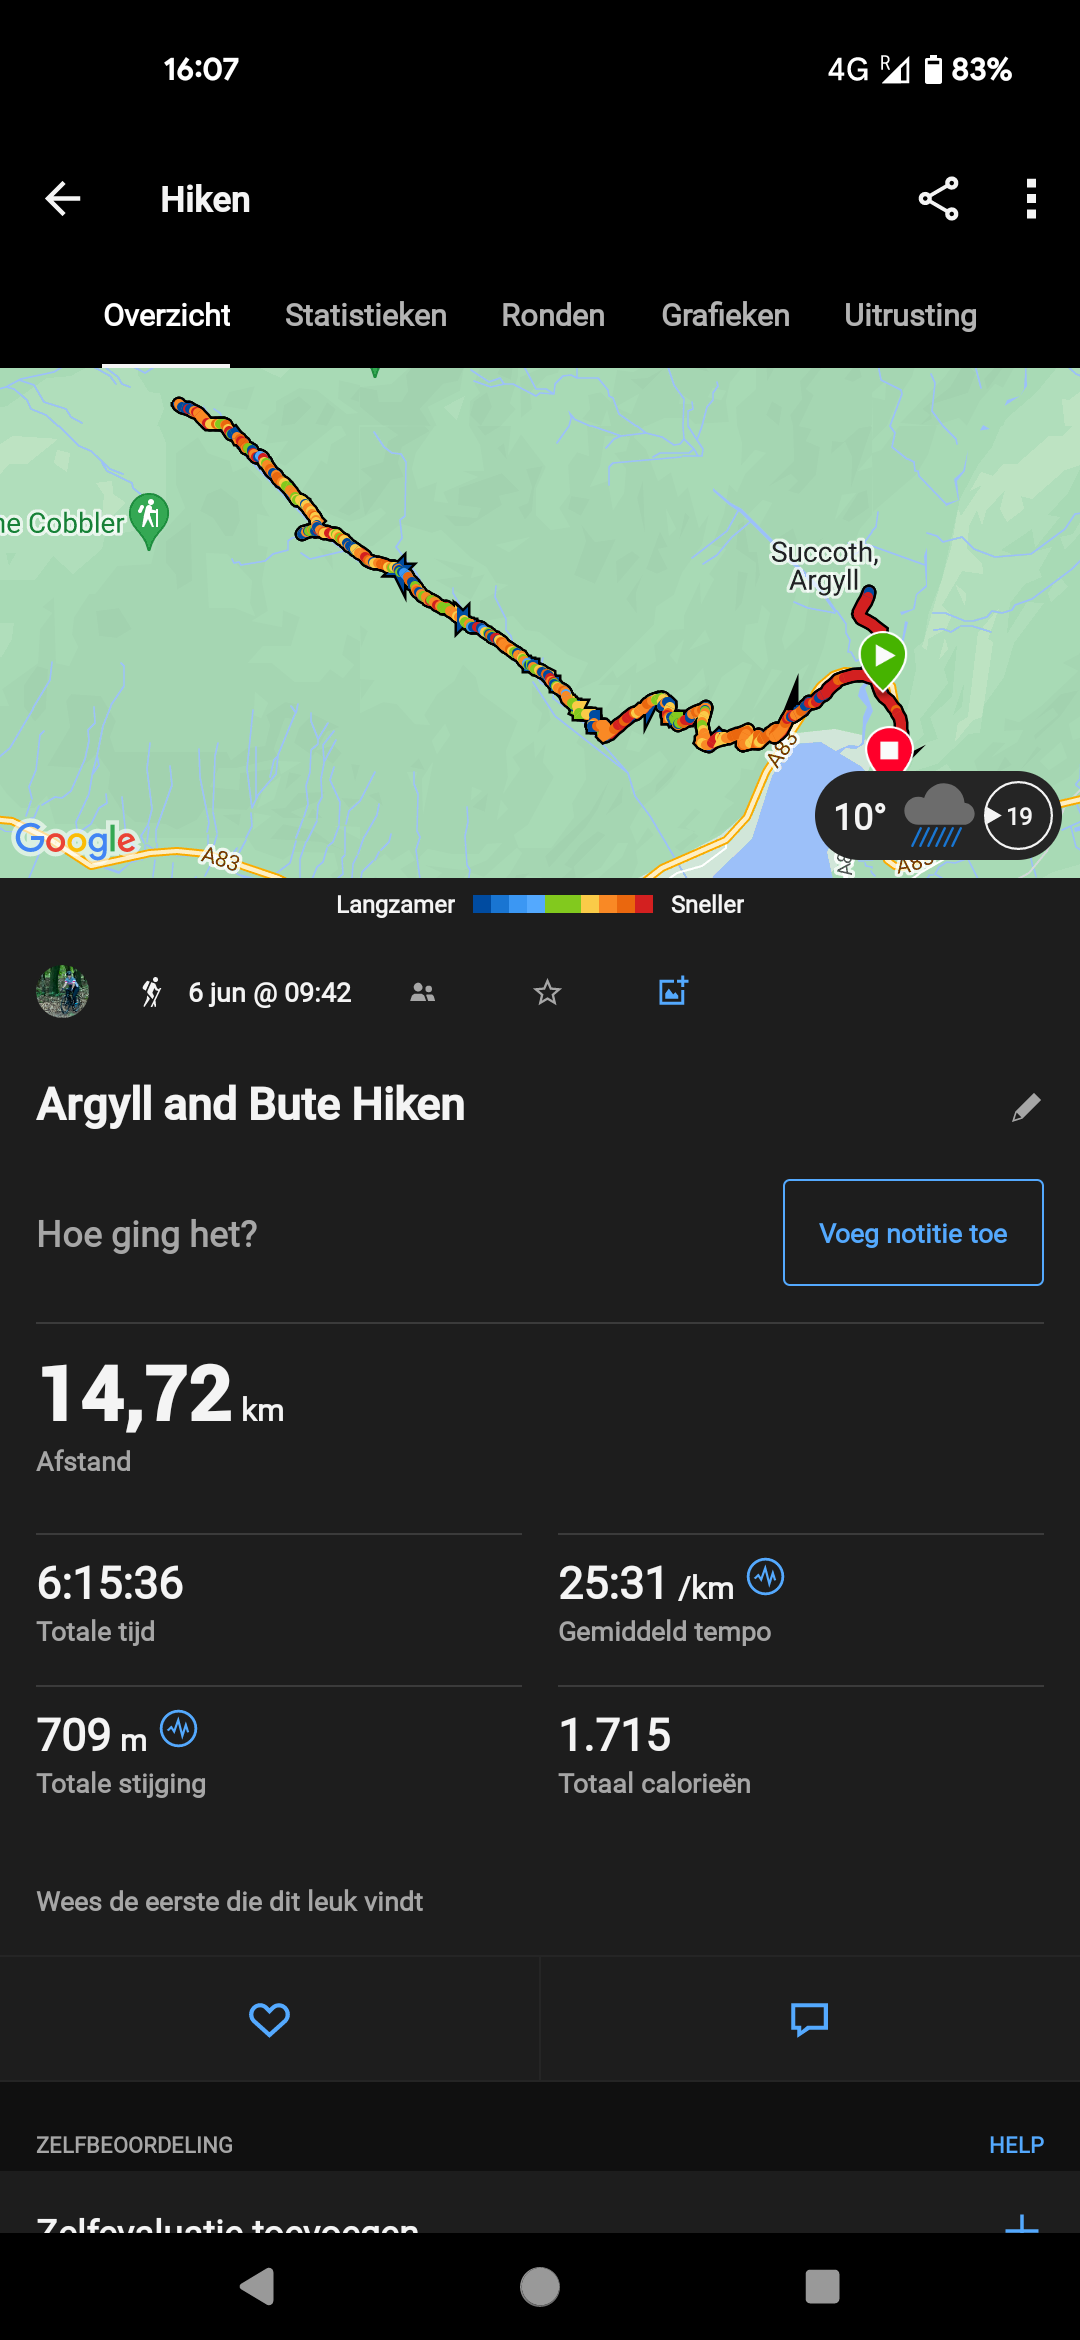This screenshot has width=1080, height=2340.
Task: Open the Ronden tab
Action: point(553,315)
